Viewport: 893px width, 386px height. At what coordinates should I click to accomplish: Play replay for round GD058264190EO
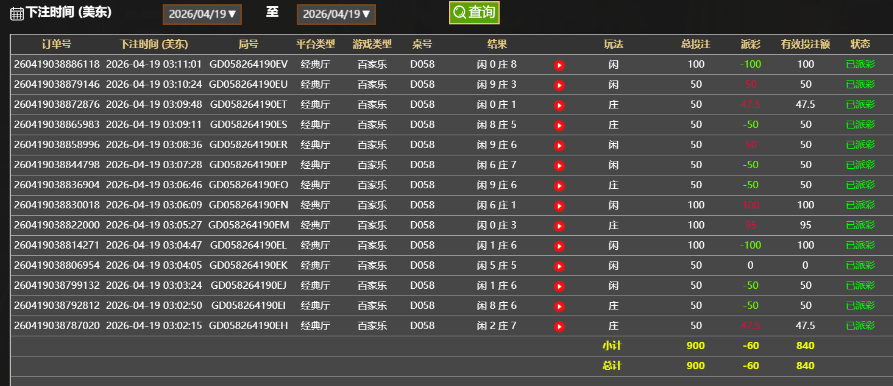559,186
